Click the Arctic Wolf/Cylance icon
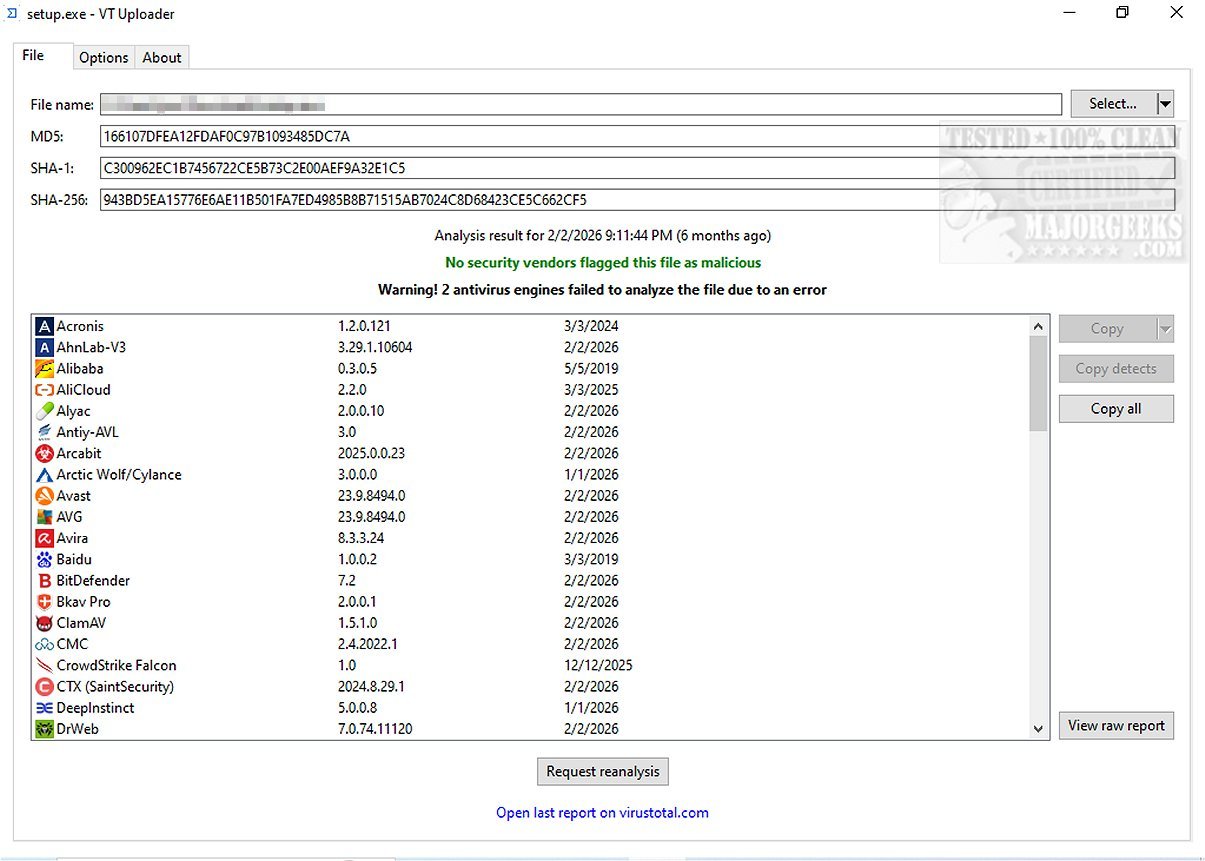The image size is (1205, 861). coord(44,475)
